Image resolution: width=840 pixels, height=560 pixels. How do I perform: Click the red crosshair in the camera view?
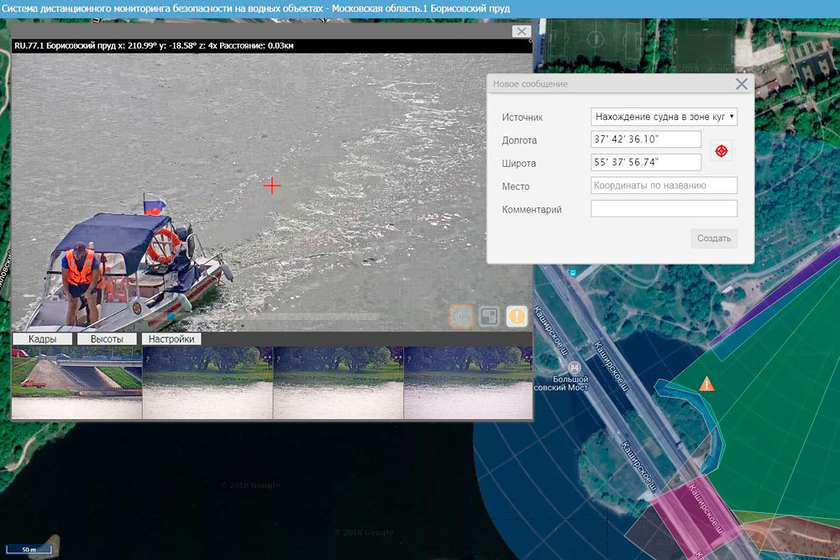[272, 185]
